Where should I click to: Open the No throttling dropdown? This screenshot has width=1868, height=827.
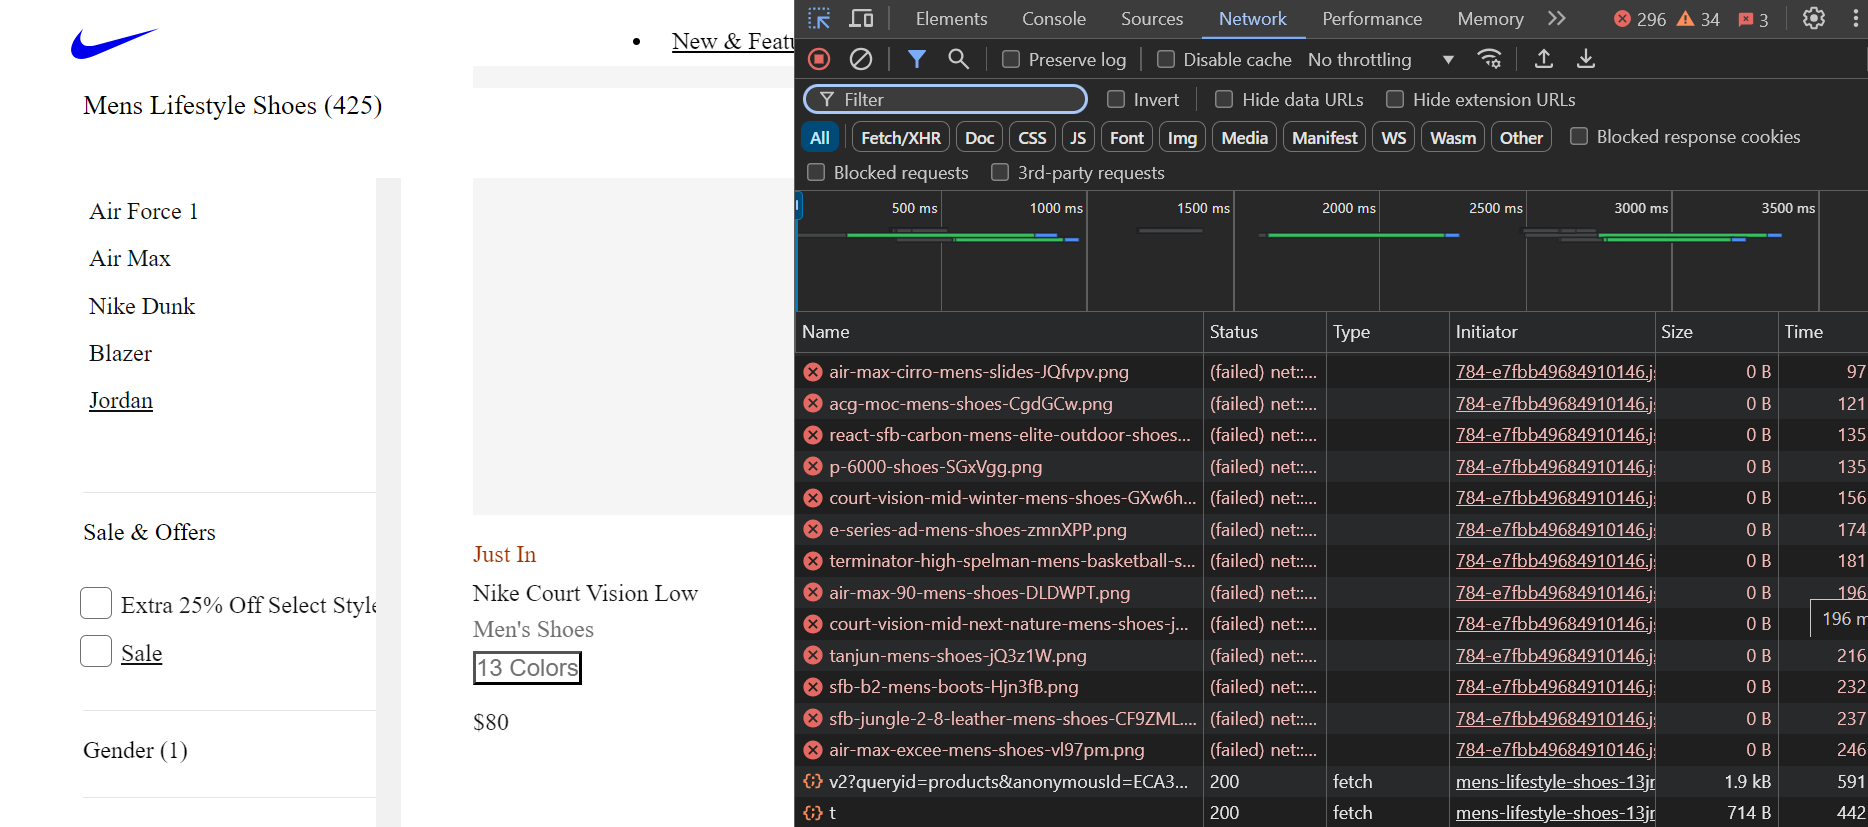click(x=1381, y=59)
